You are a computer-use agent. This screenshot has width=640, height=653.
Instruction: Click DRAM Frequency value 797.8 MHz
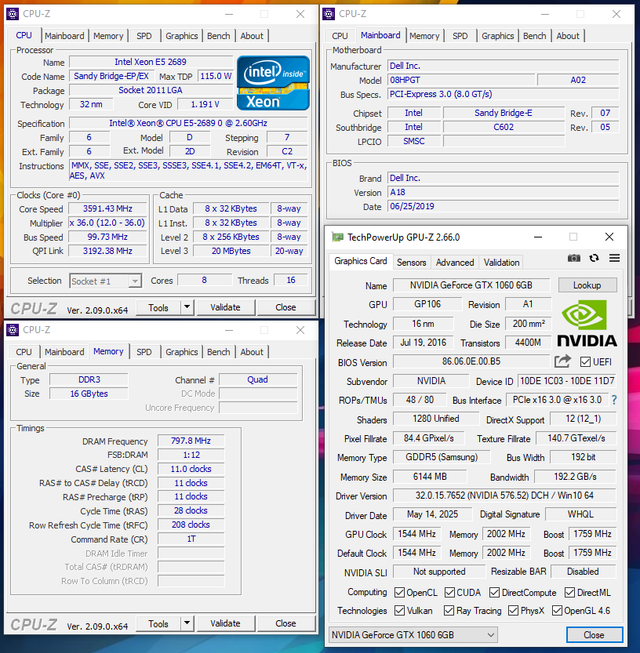pyautogui.click(x=191, y=441)
